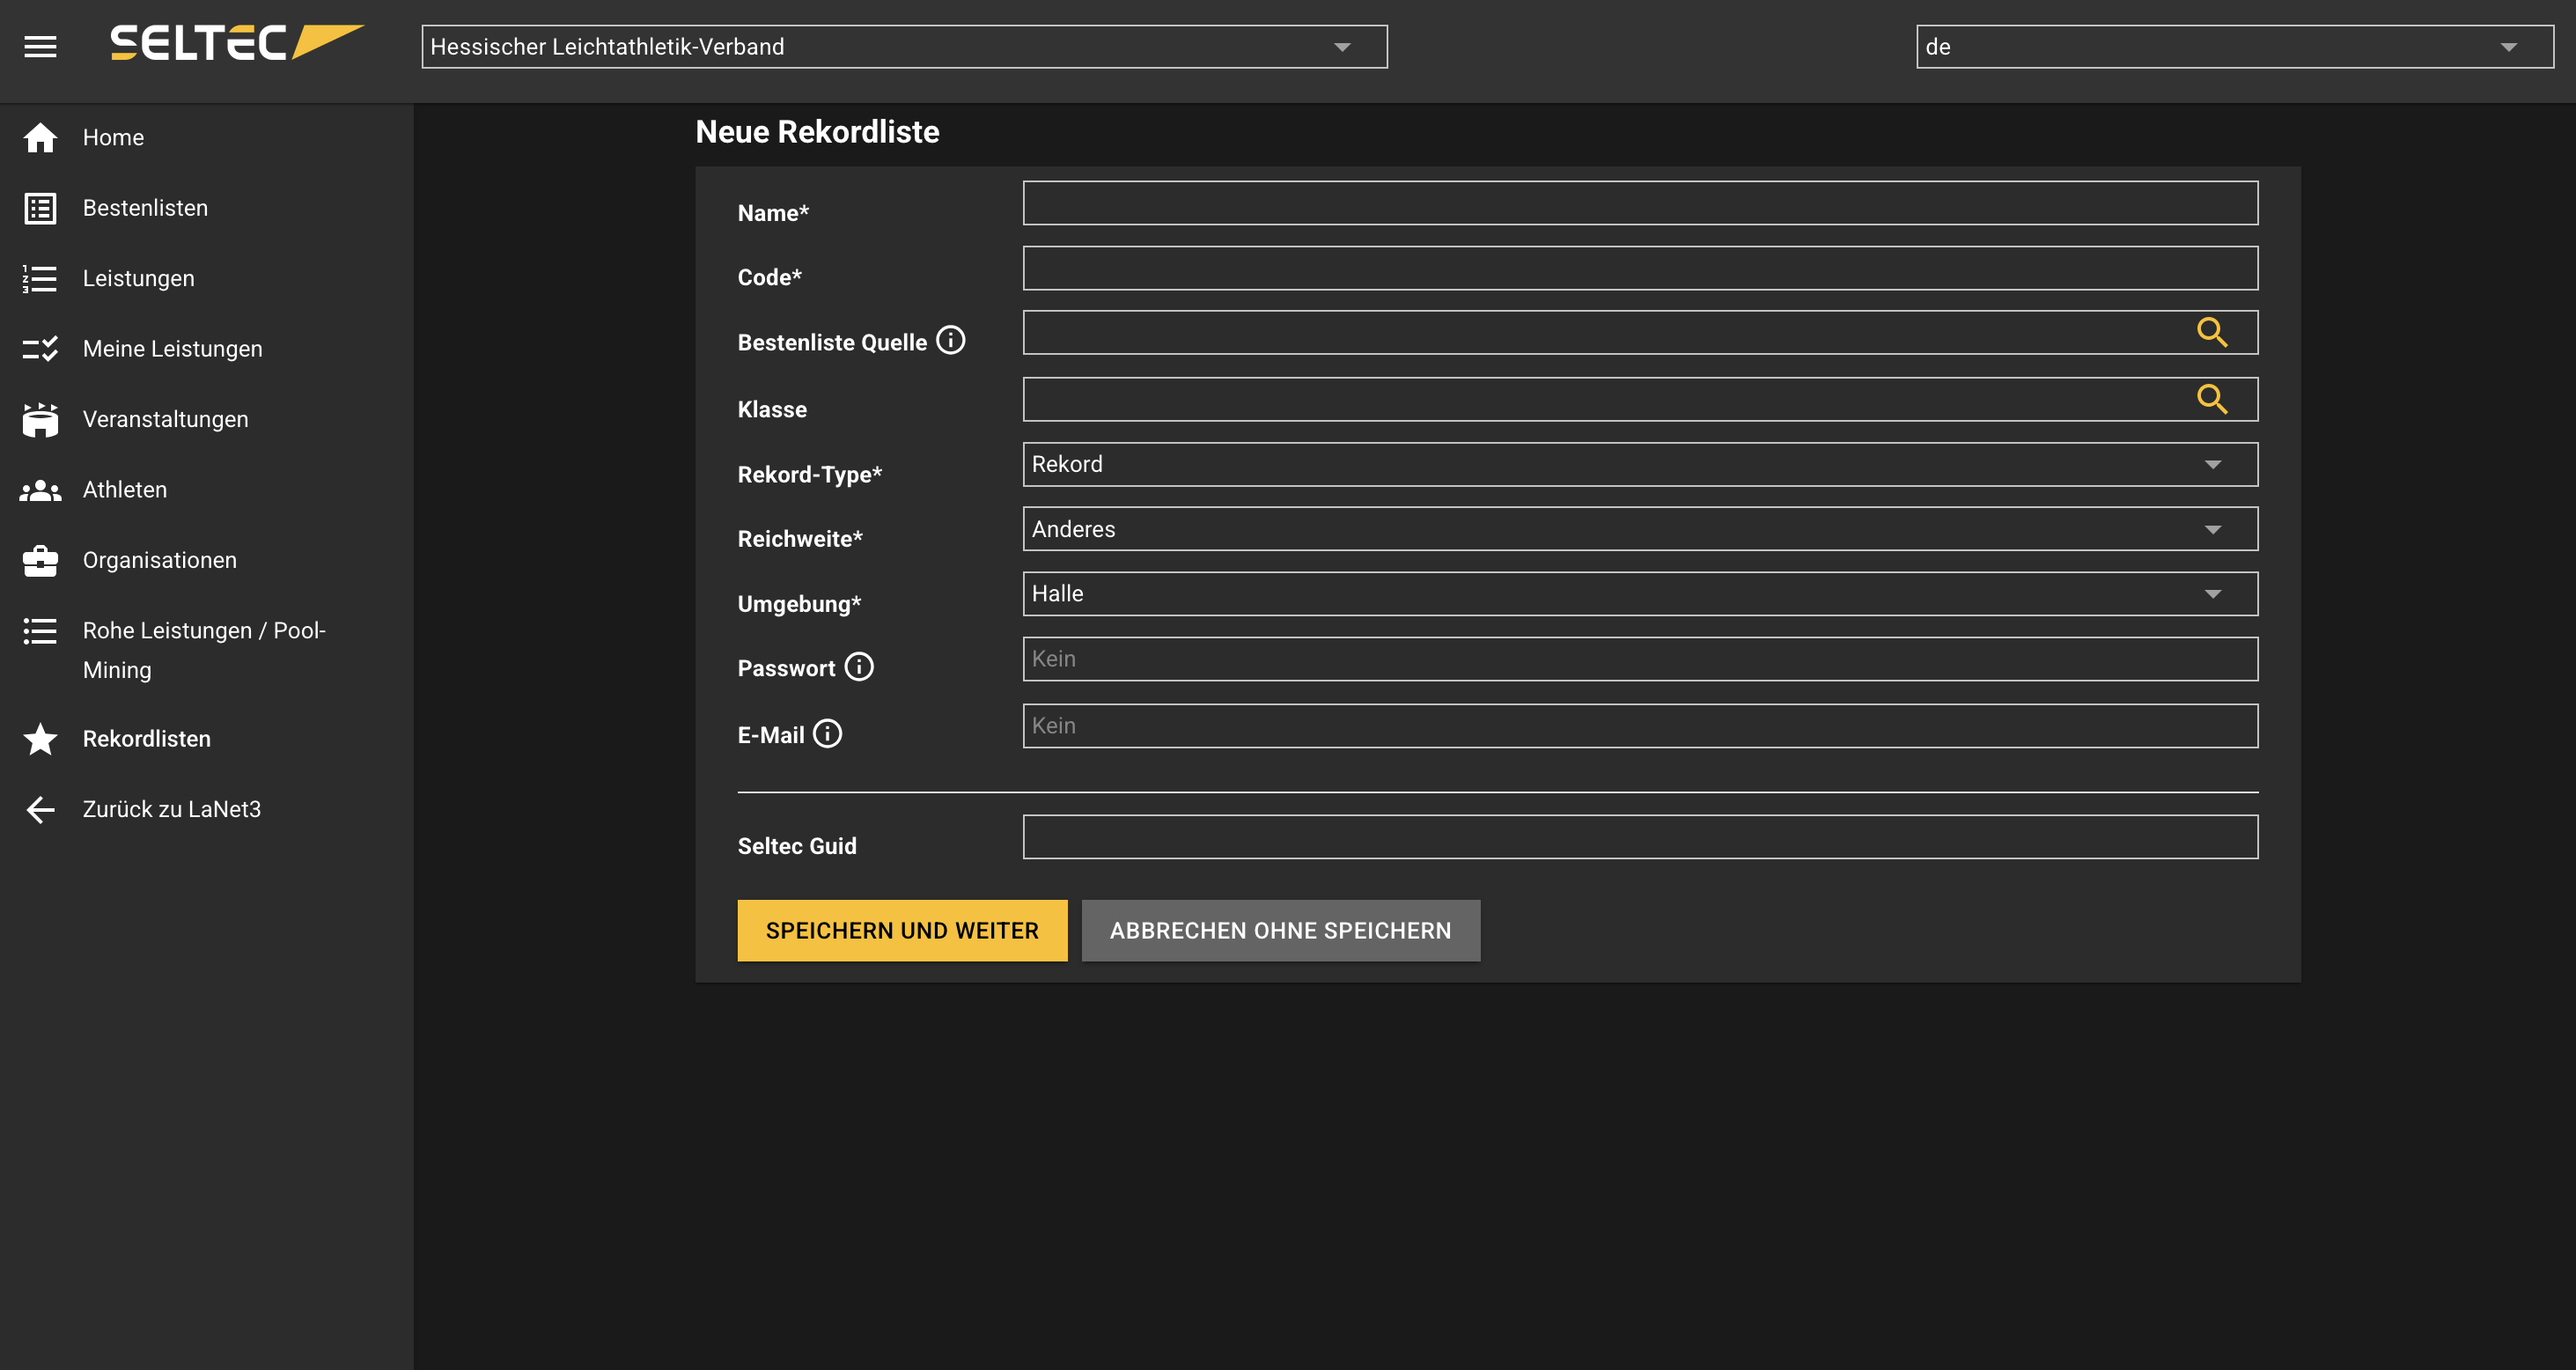Expand the Umgebung dropdown set to Halle
The height and width of the screenshot is (1370, 2576).
pyautogui.click(x=1640, y=594)
